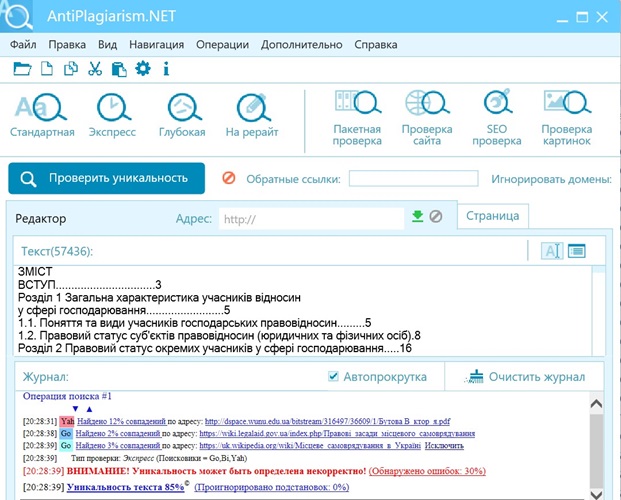Select the На рерайт check mode
The width and height of the screenshot is (621, 500).
(252, 115)
